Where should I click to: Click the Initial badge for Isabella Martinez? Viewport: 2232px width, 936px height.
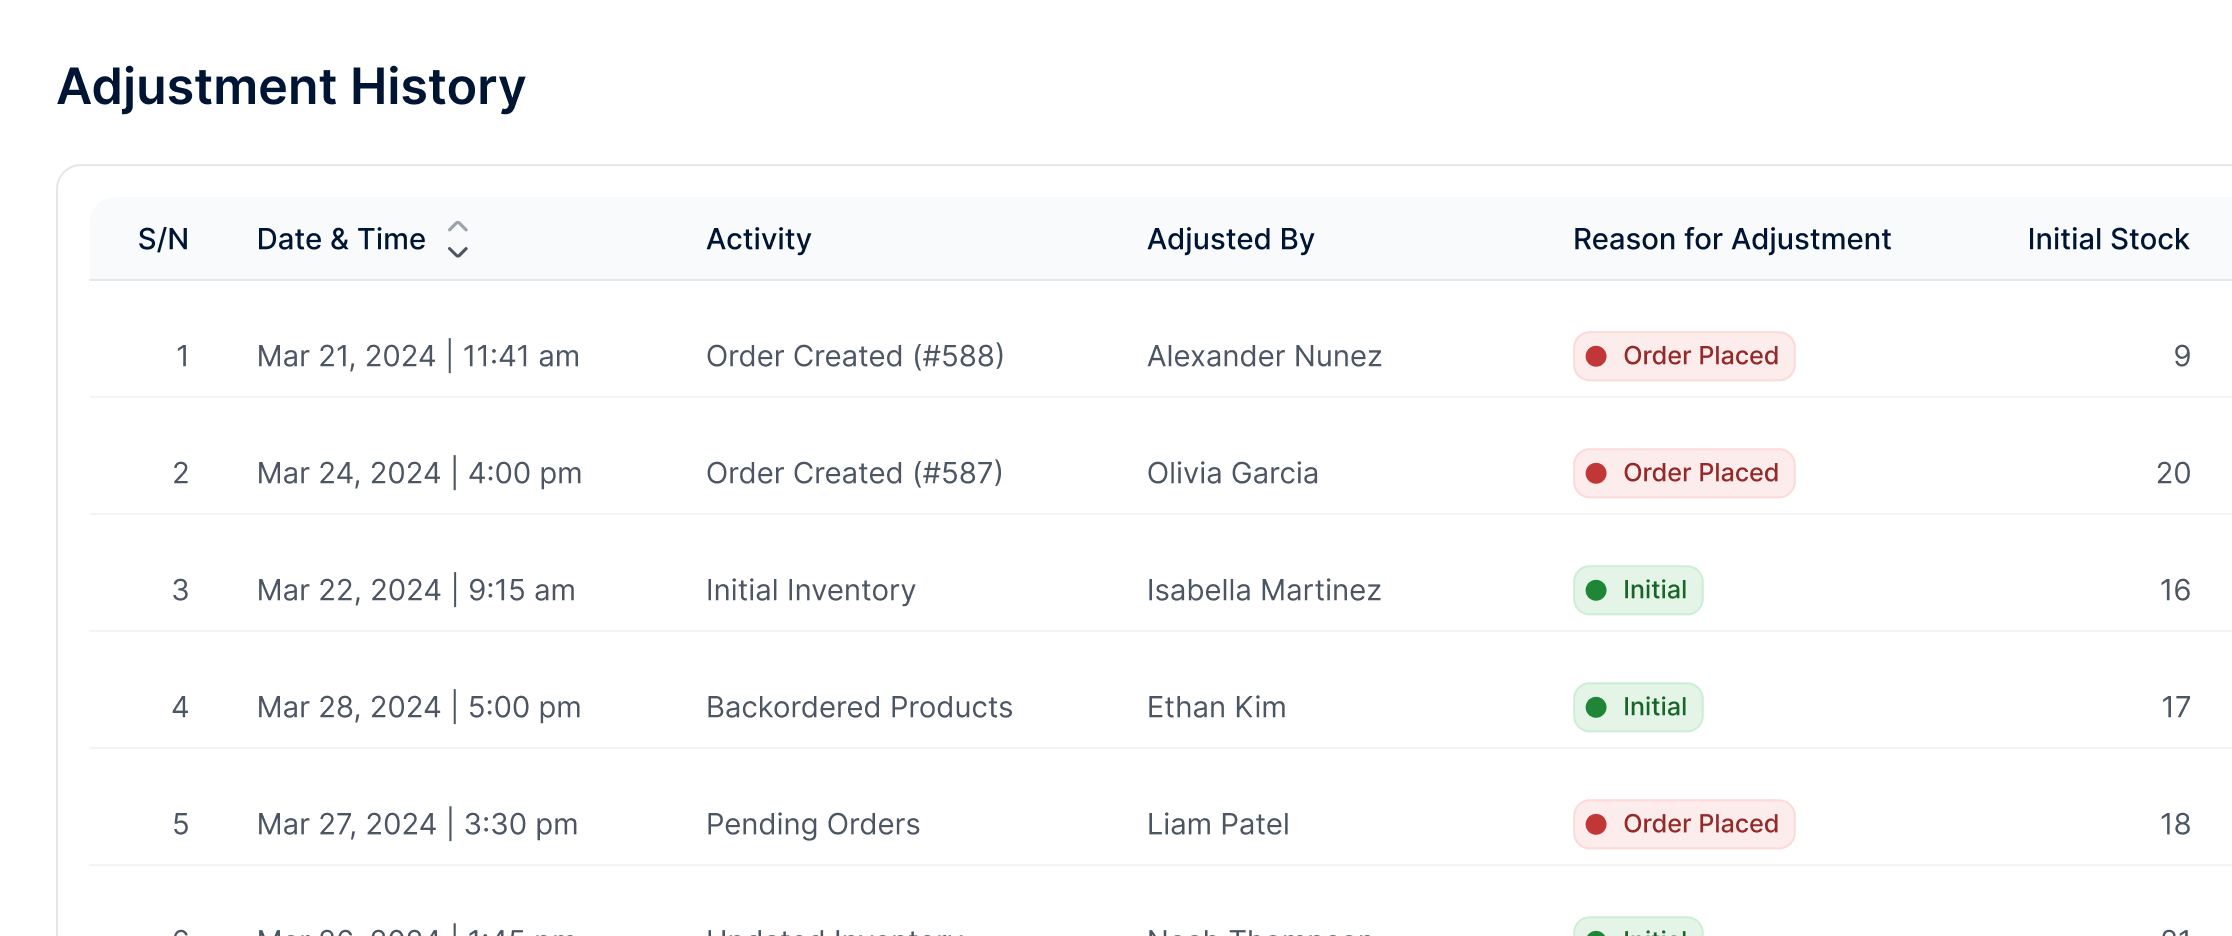(1637, 590)
